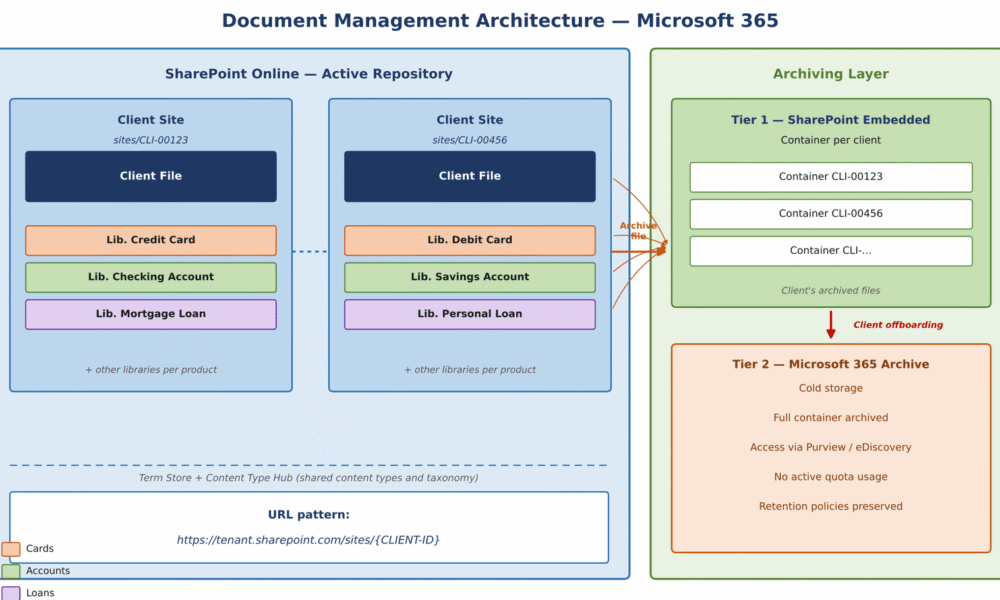Image resolution: width=1000 pixels, height=600 pixels.
Task: Select the 'Container CLI-...' box
Action: click(x=831, y=251)
